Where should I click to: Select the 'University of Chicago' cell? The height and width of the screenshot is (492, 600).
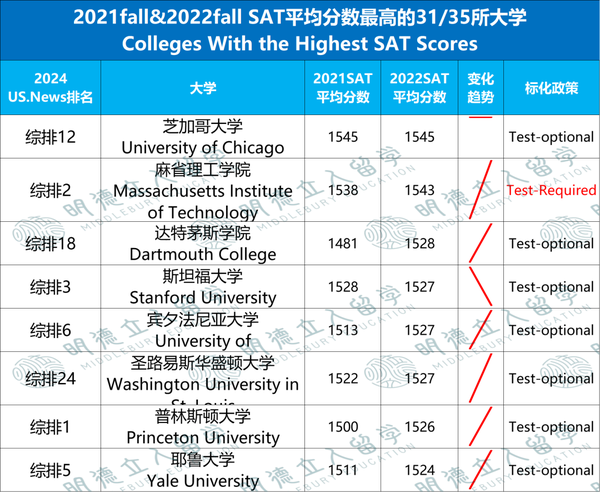click(x=203, y=137)
